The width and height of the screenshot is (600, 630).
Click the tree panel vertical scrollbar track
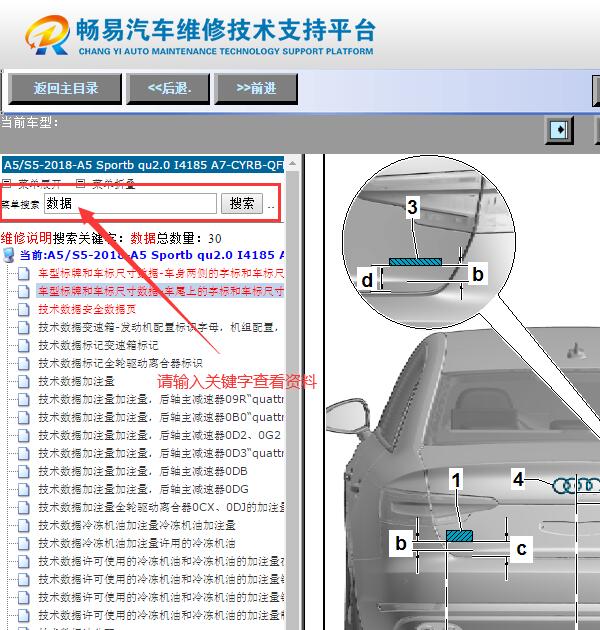[293, 398]
